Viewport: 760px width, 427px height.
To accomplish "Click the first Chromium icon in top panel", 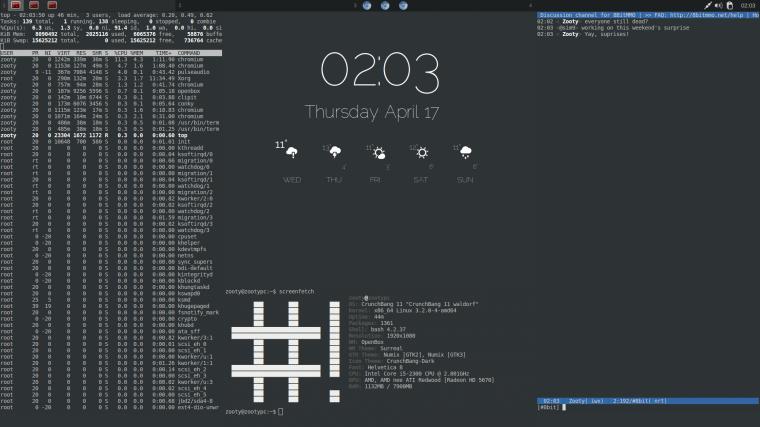I will 367,5.
